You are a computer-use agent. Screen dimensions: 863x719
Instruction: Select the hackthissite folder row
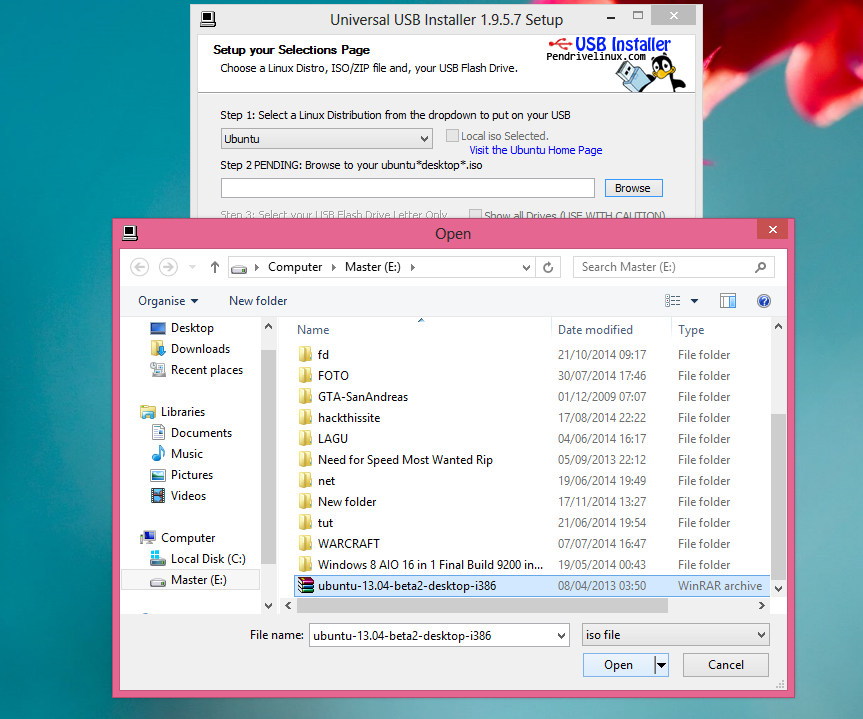coord(532,418)
